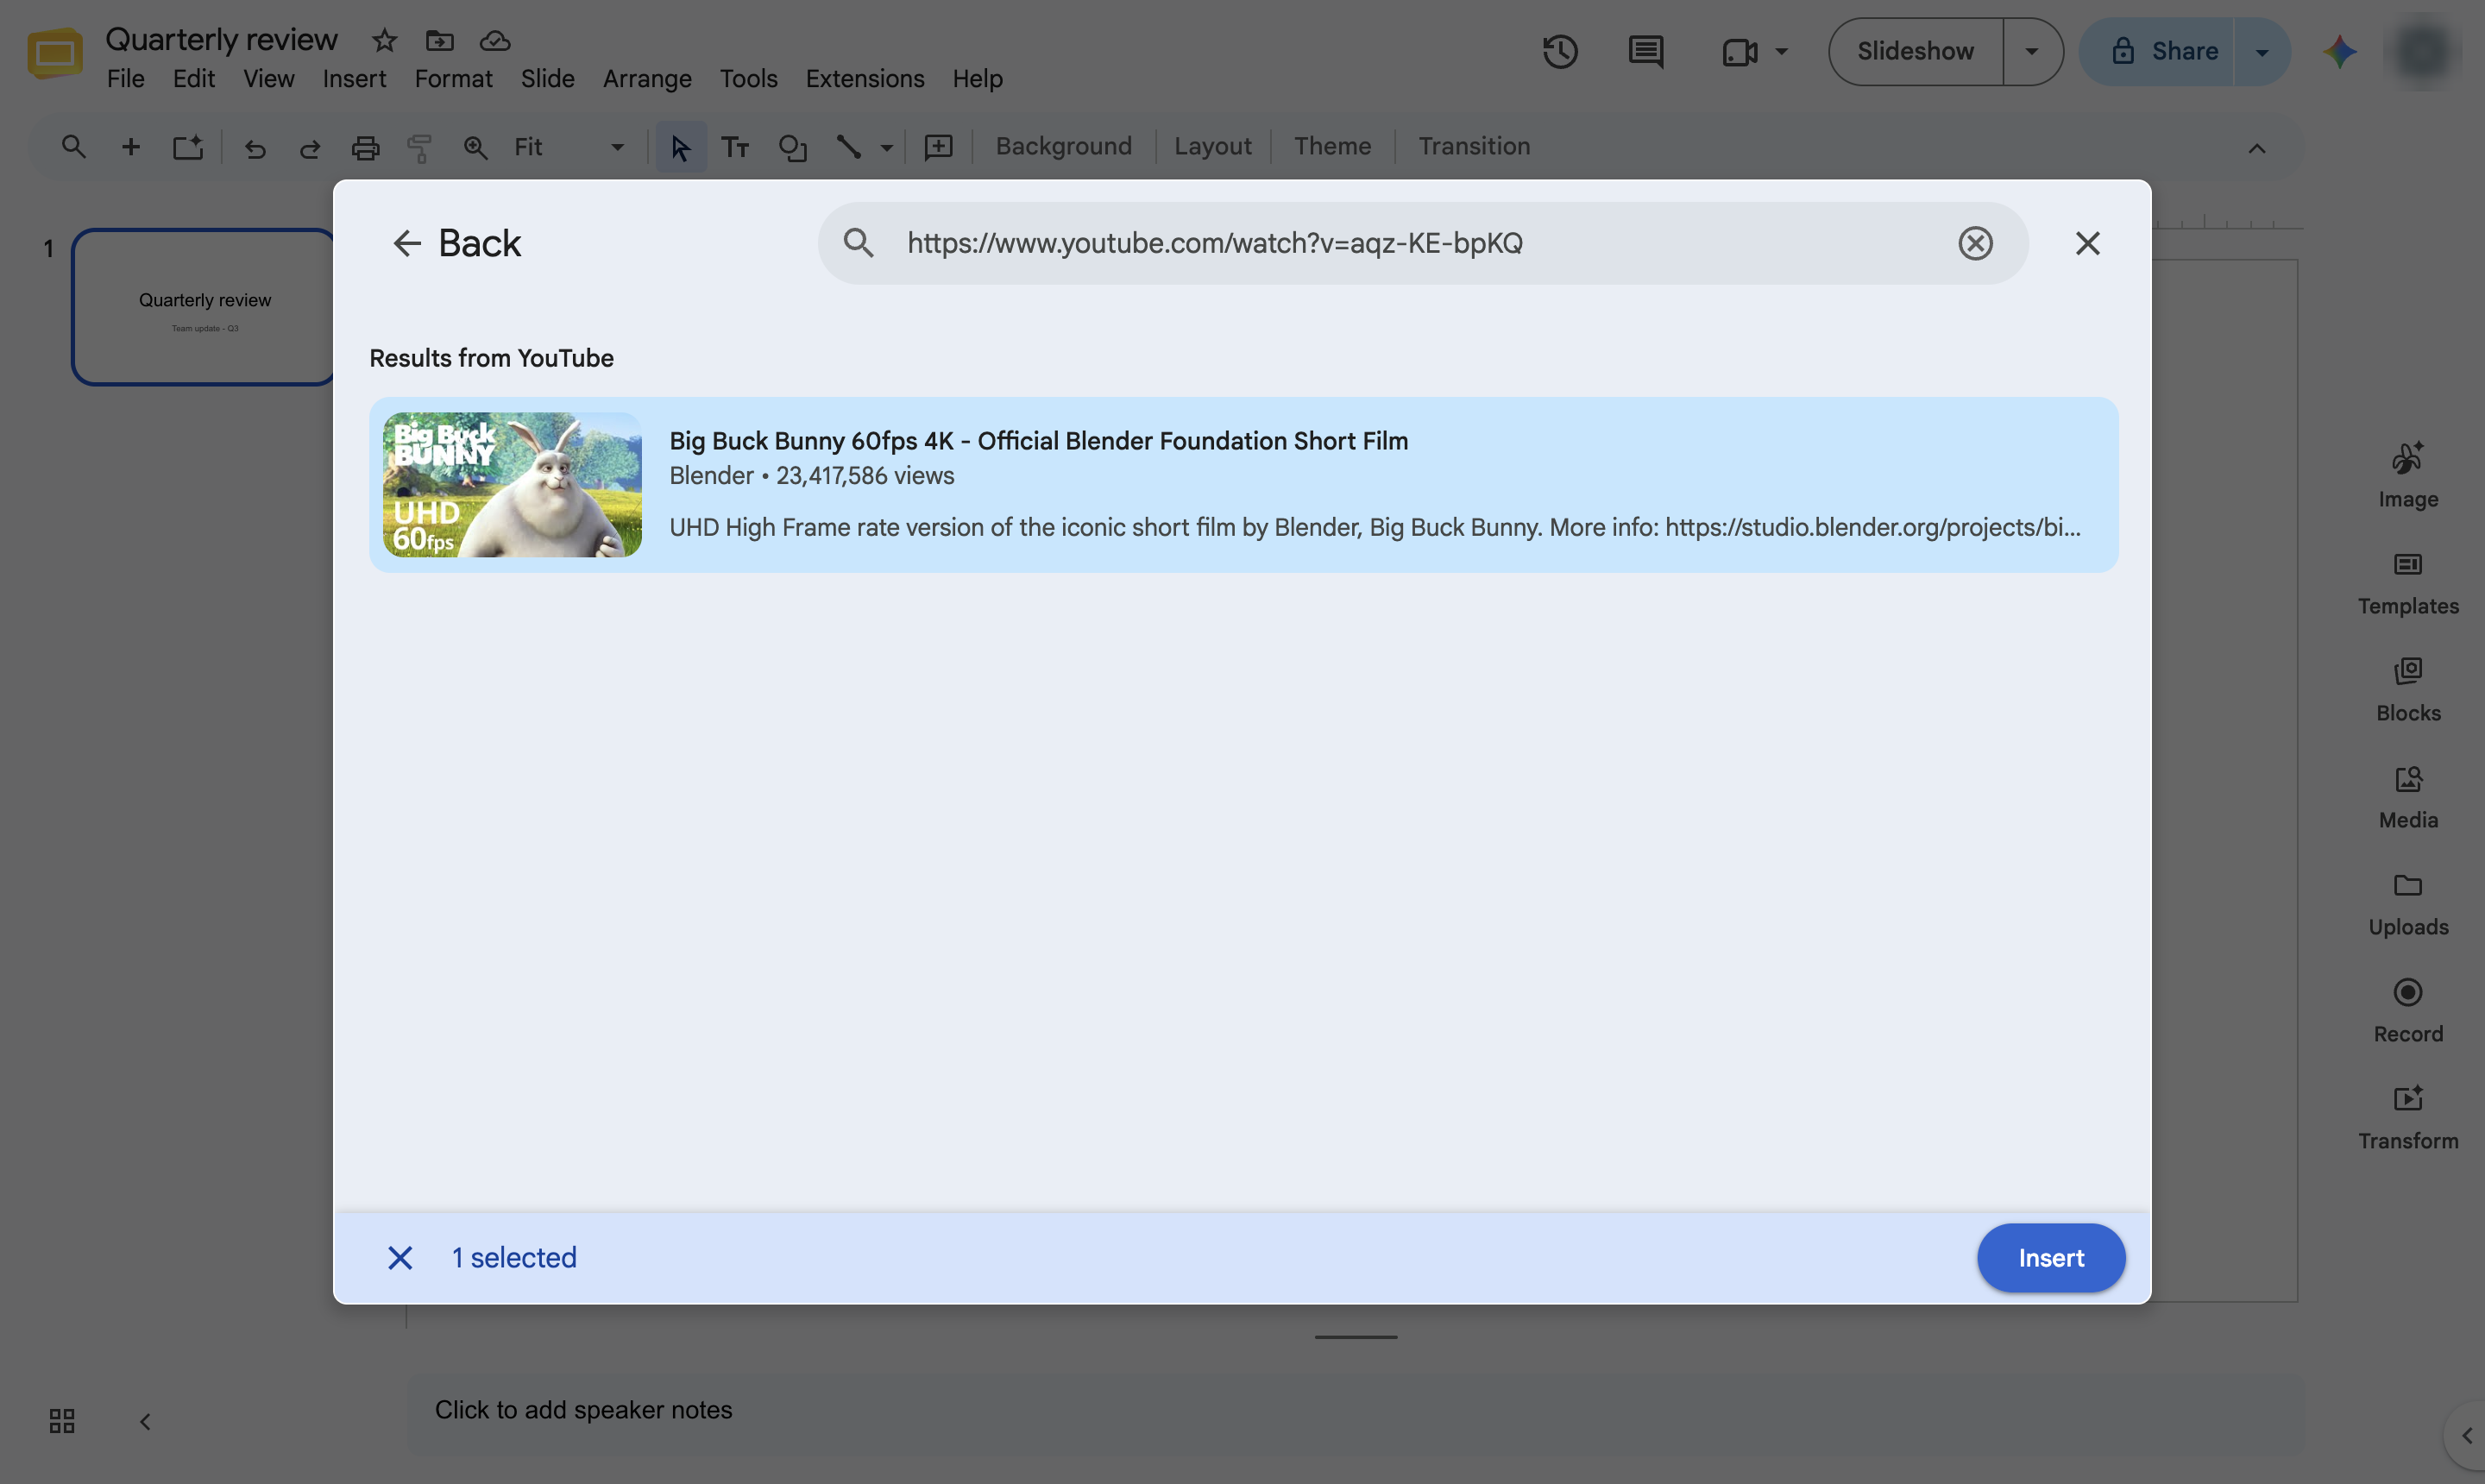Clear the YouTube URL search field
2485x1484 pixels.
click(x=1975, y=243)
